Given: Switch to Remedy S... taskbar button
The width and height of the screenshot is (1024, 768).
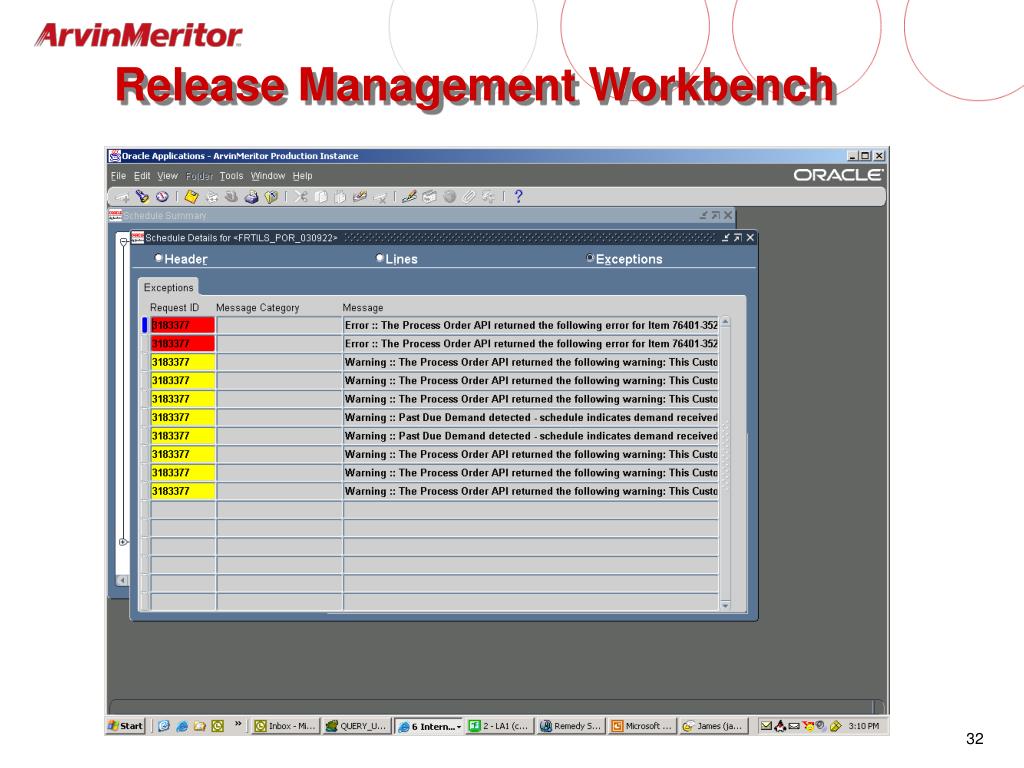Looking at the screenshot, I should point(570,726).
